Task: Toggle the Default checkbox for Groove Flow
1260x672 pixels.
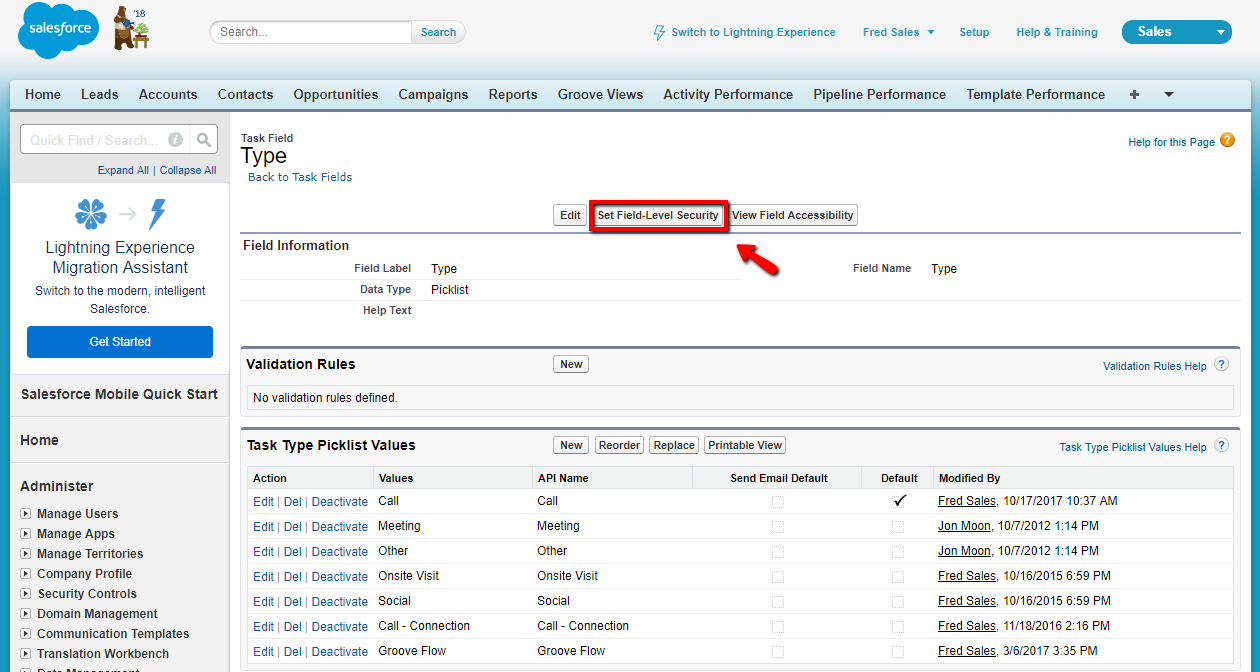Action: pyautogui.click(x=898, y=651)
